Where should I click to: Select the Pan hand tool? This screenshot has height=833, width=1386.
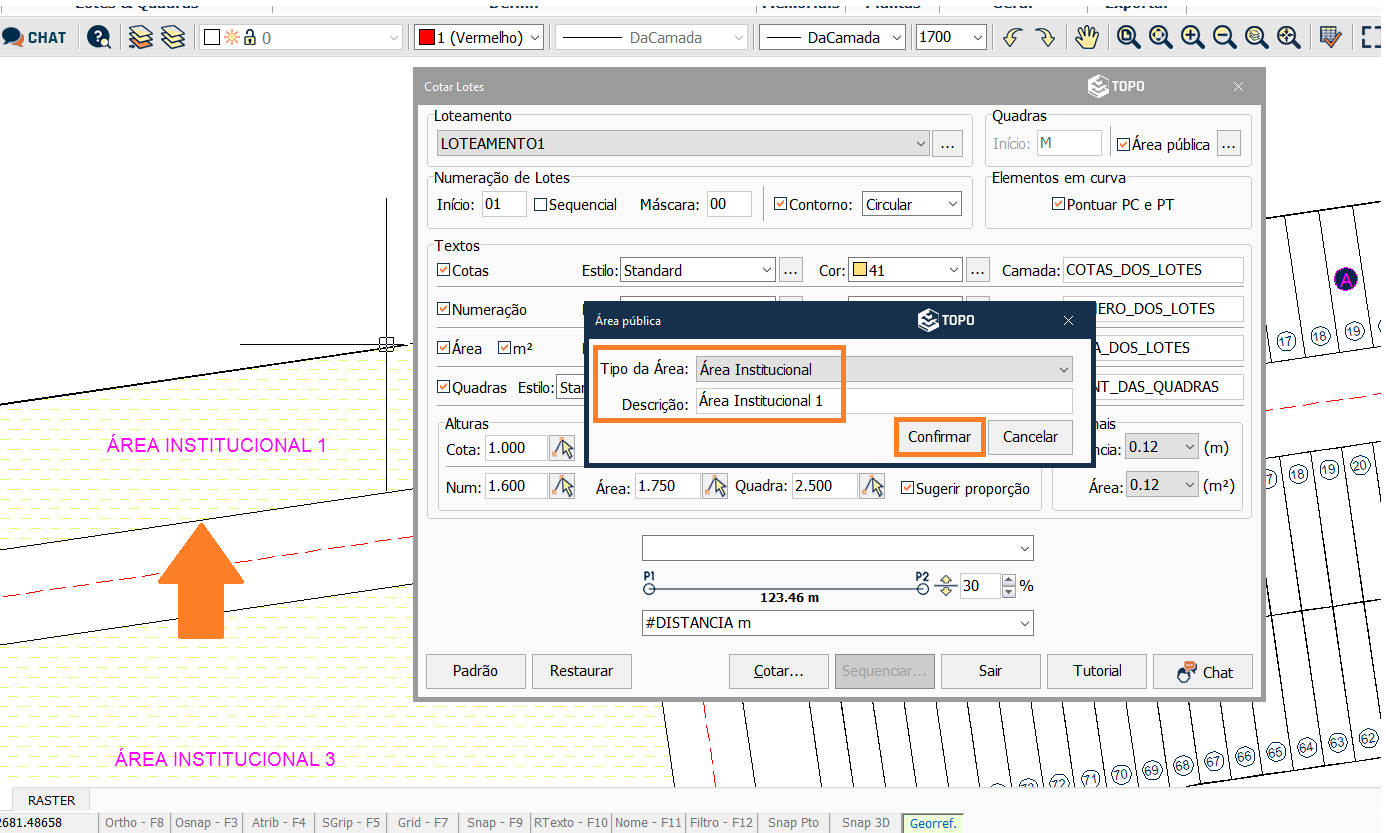point(1086,38)
